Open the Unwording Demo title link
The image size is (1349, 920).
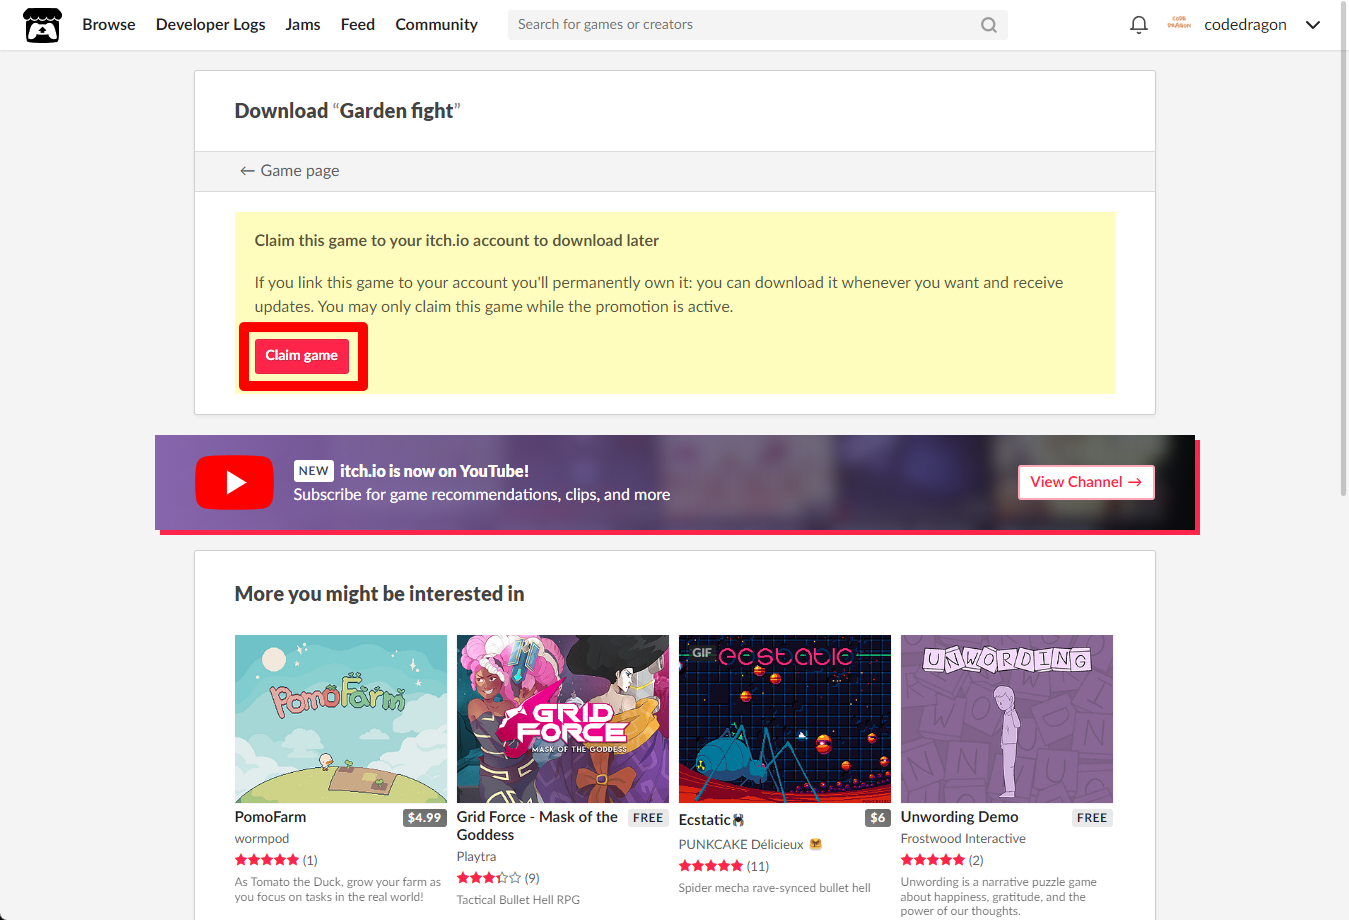(960, 817)
